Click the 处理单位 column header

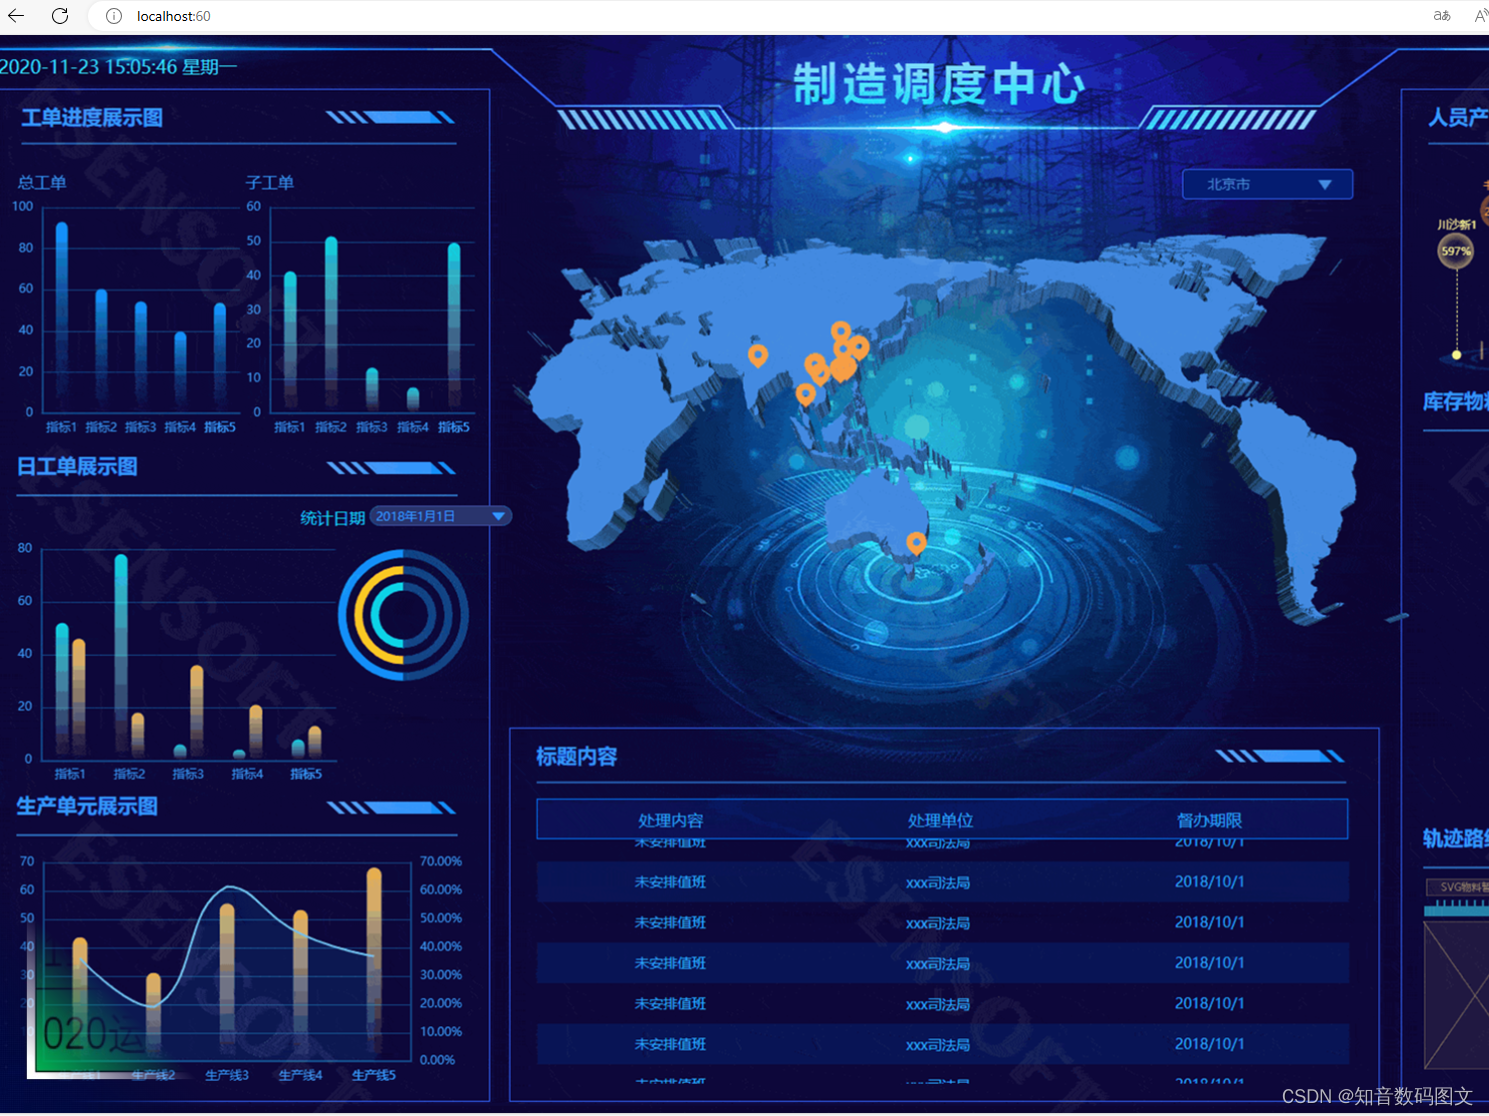[940, 820]
